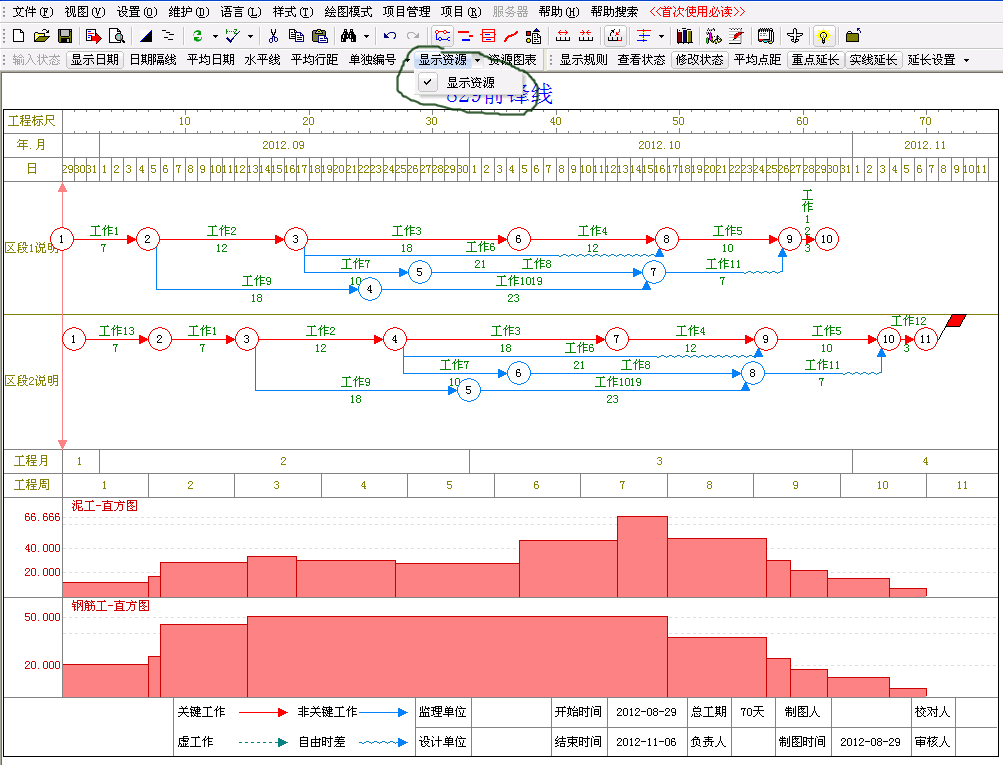Click the 70天 total duration cell
Image resolution: width=1003 pixels, height=765 pixels.
click(x=752, y=712)
